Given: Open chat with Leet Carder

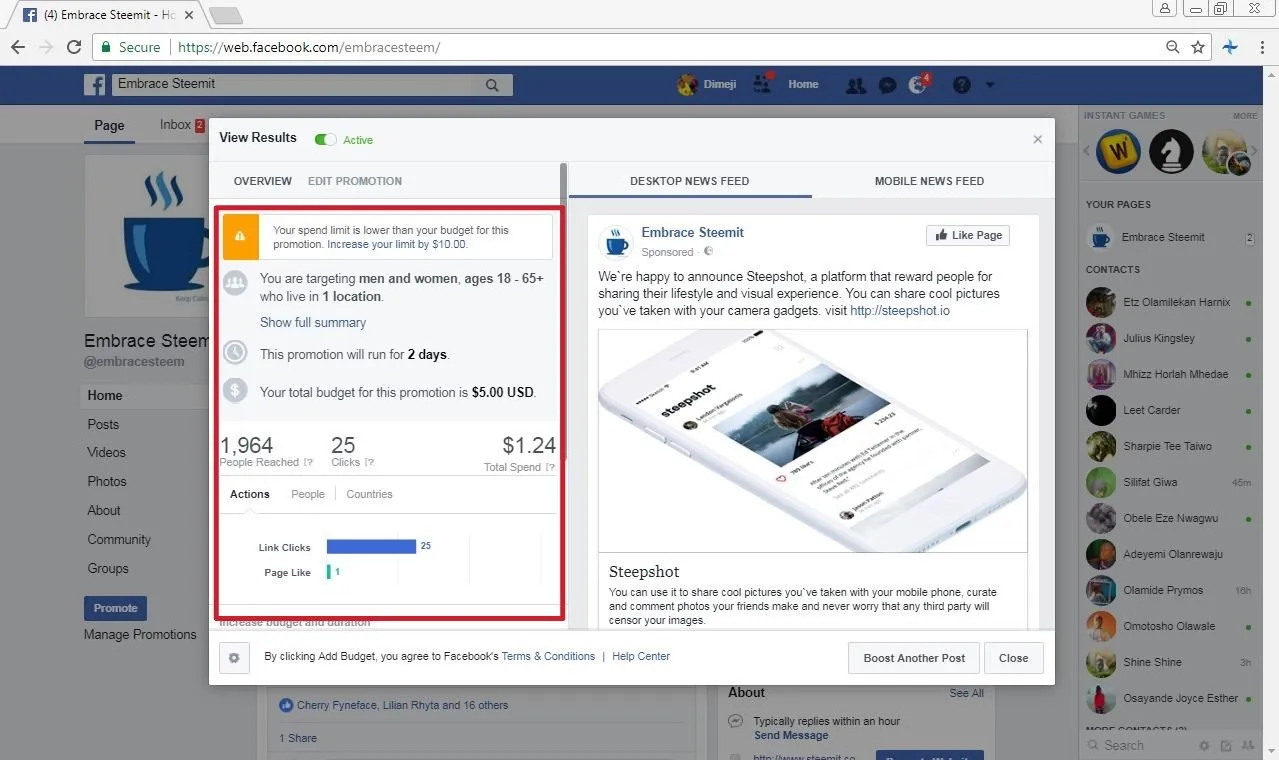Looking at the screenshot, I should 1171,410.
